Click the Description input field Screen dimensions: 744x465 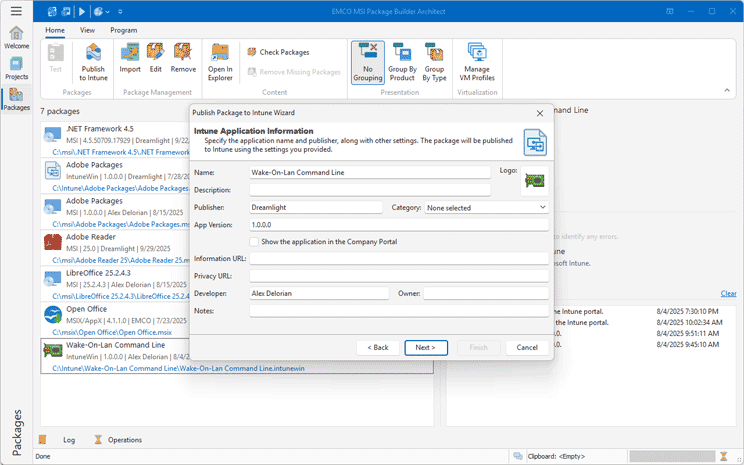(x=370, y=189)
